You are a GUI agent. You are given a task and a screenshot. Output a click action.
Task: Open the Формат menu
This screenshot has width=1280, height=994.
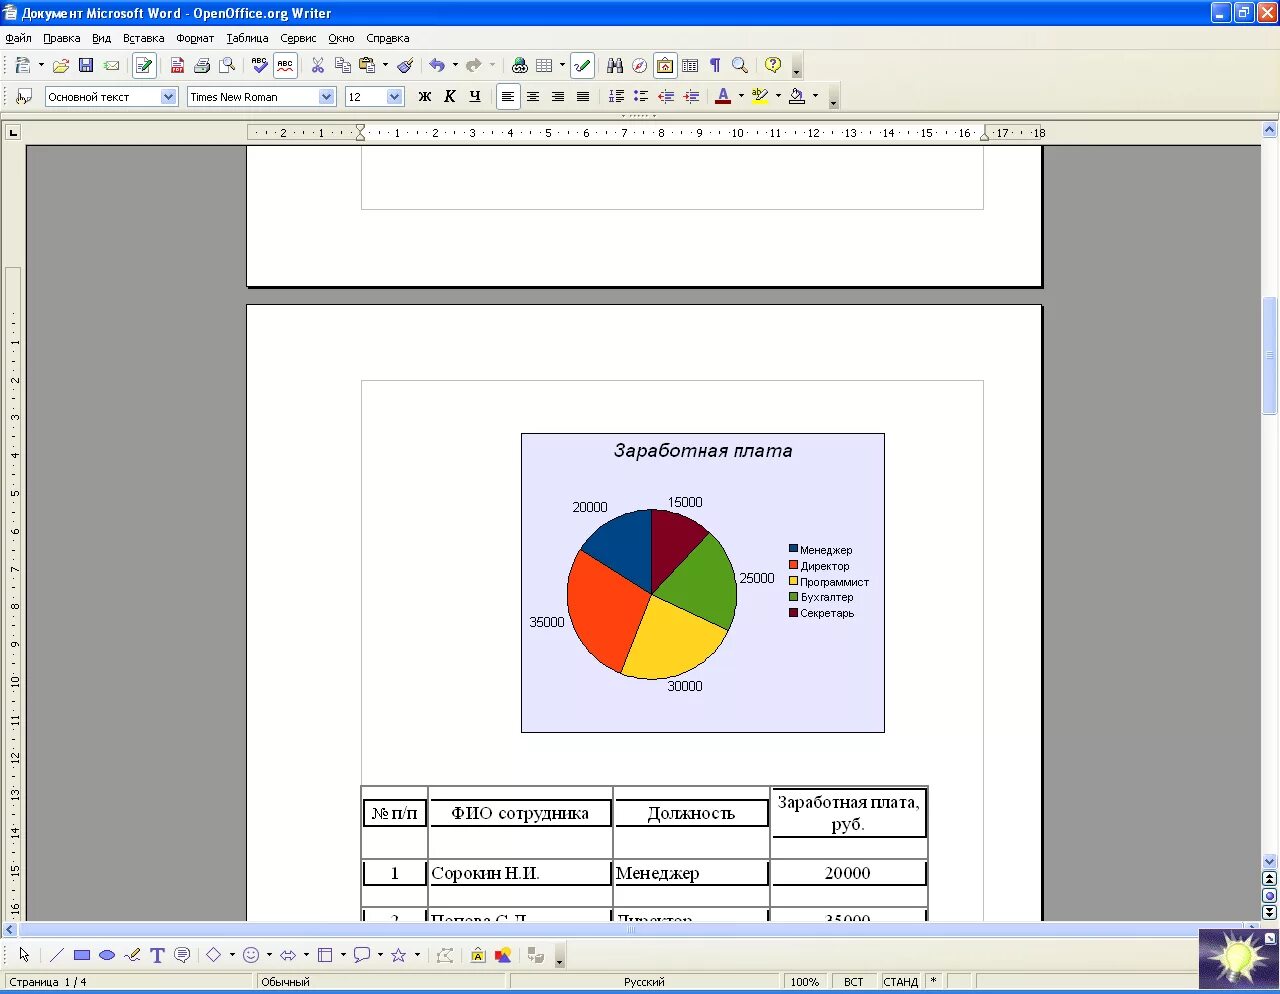pyautogui.click(x=195, y=38)
